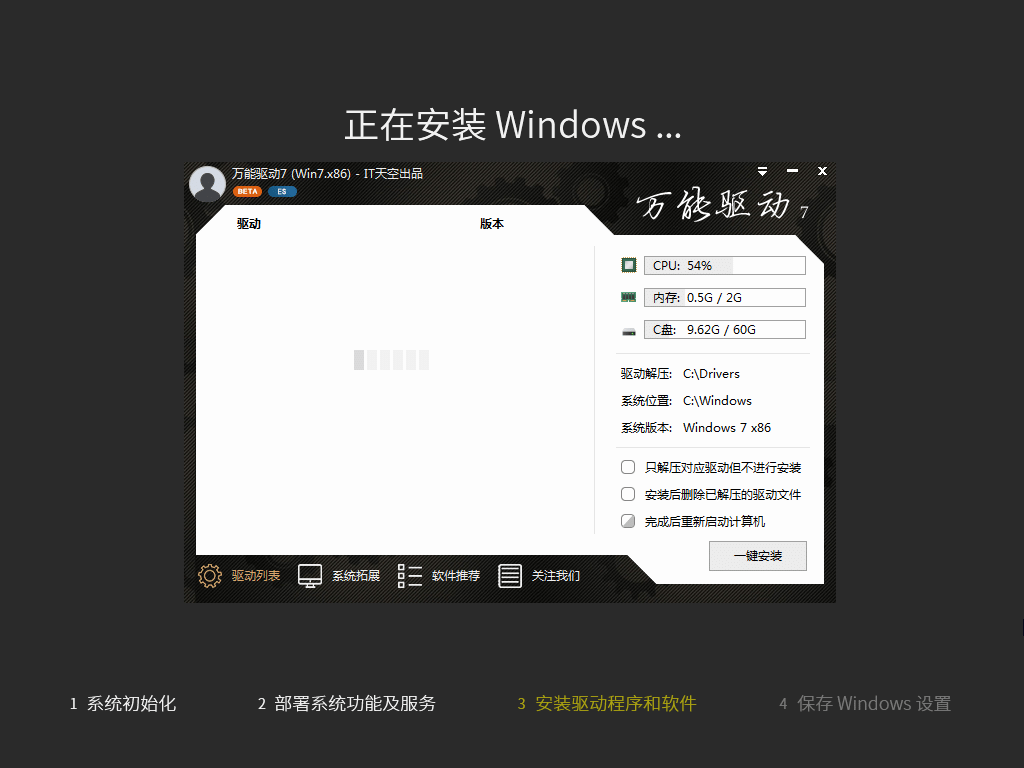Enable 只解压对应驱动但不进行安装 checkbox
This screenshot has width=1024, height=768.
628,467
